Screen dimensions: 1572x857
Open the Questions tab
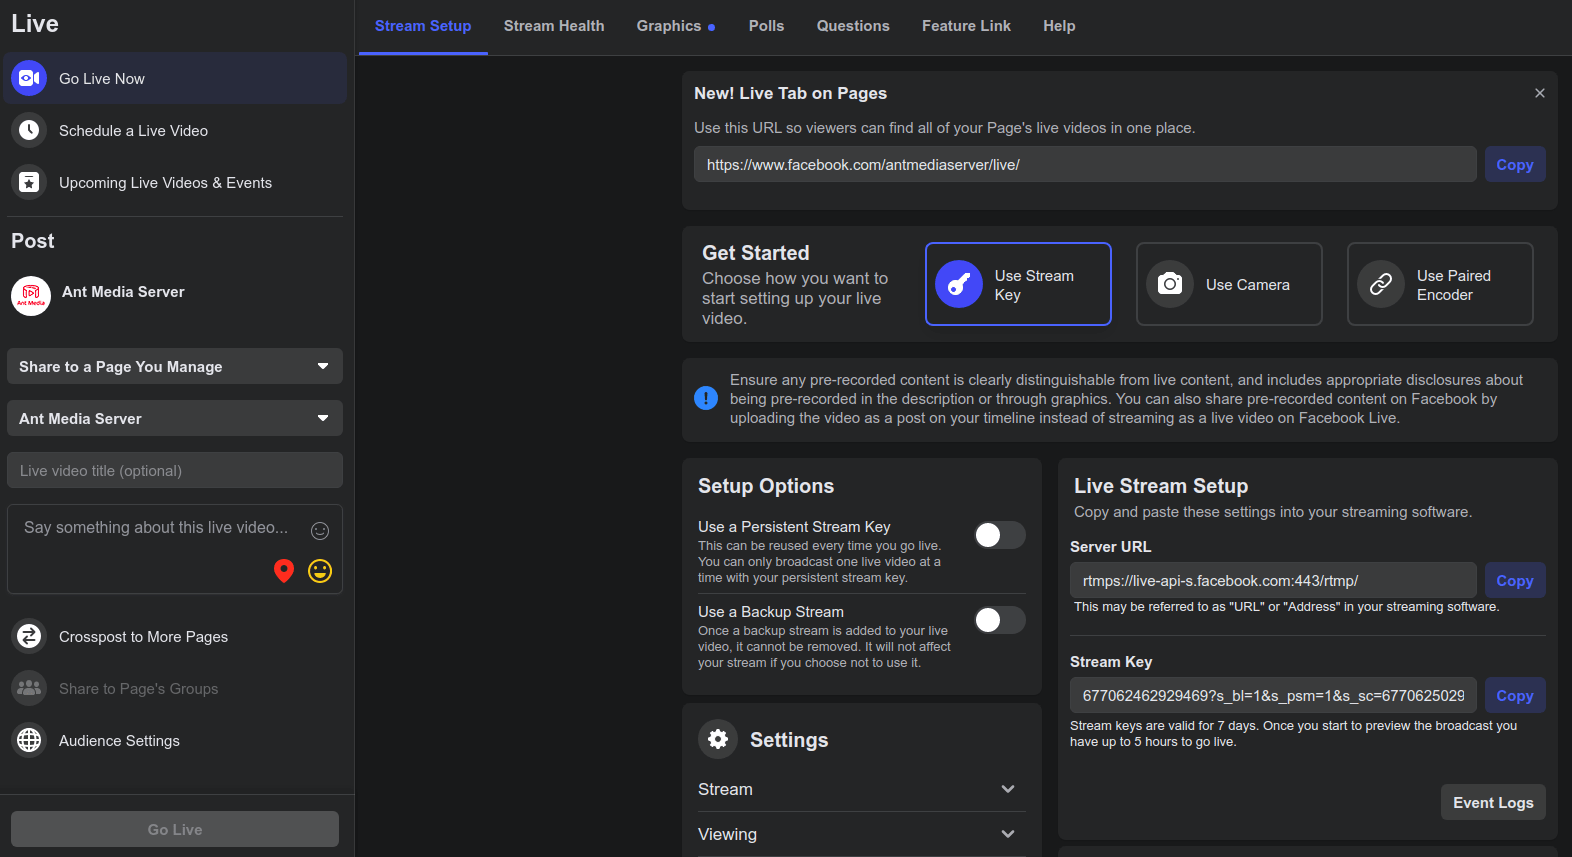click(853, 26)
